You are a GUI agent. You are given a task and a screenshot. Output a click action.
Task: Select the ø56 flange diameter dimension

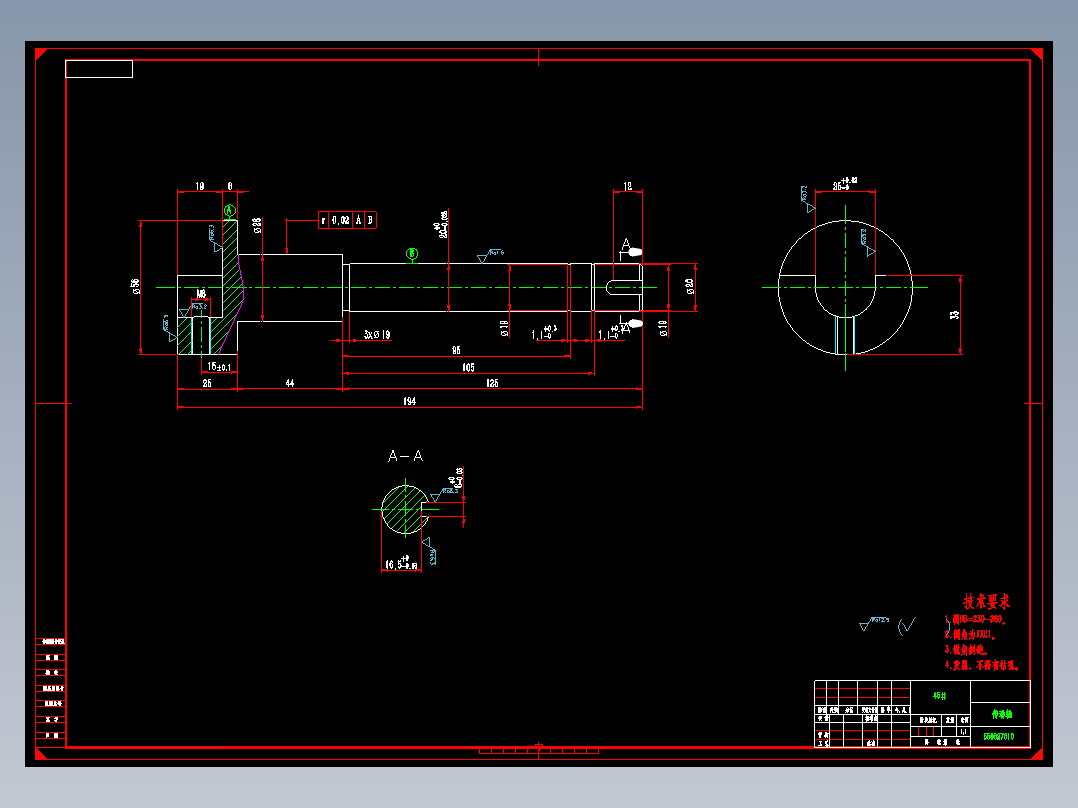135,287
